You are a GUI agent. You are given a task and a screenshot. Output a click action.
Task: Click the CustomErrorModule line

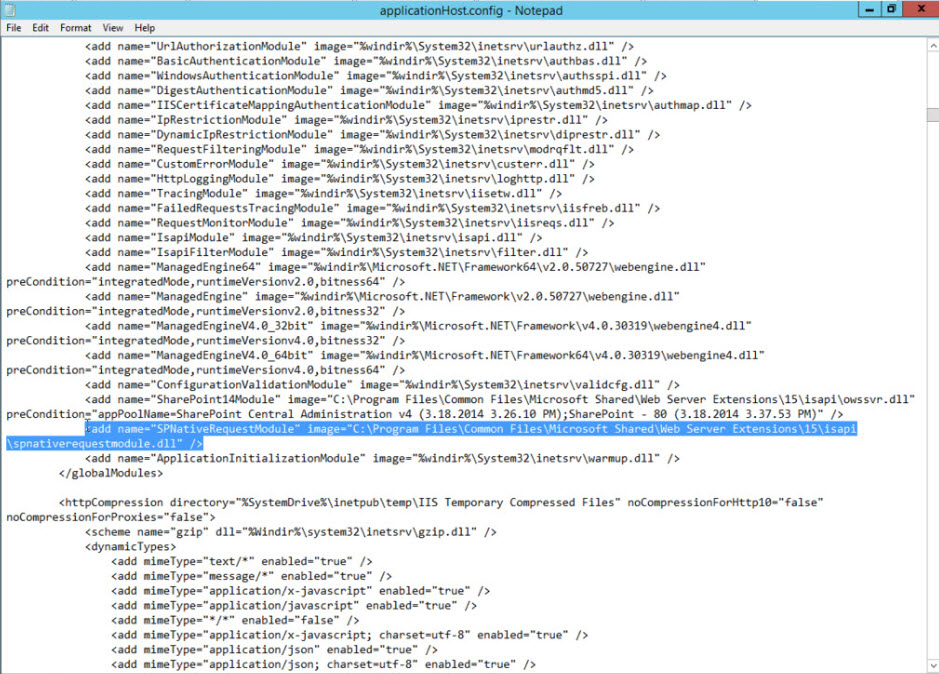pyautogui.click(x=340, y=164)
